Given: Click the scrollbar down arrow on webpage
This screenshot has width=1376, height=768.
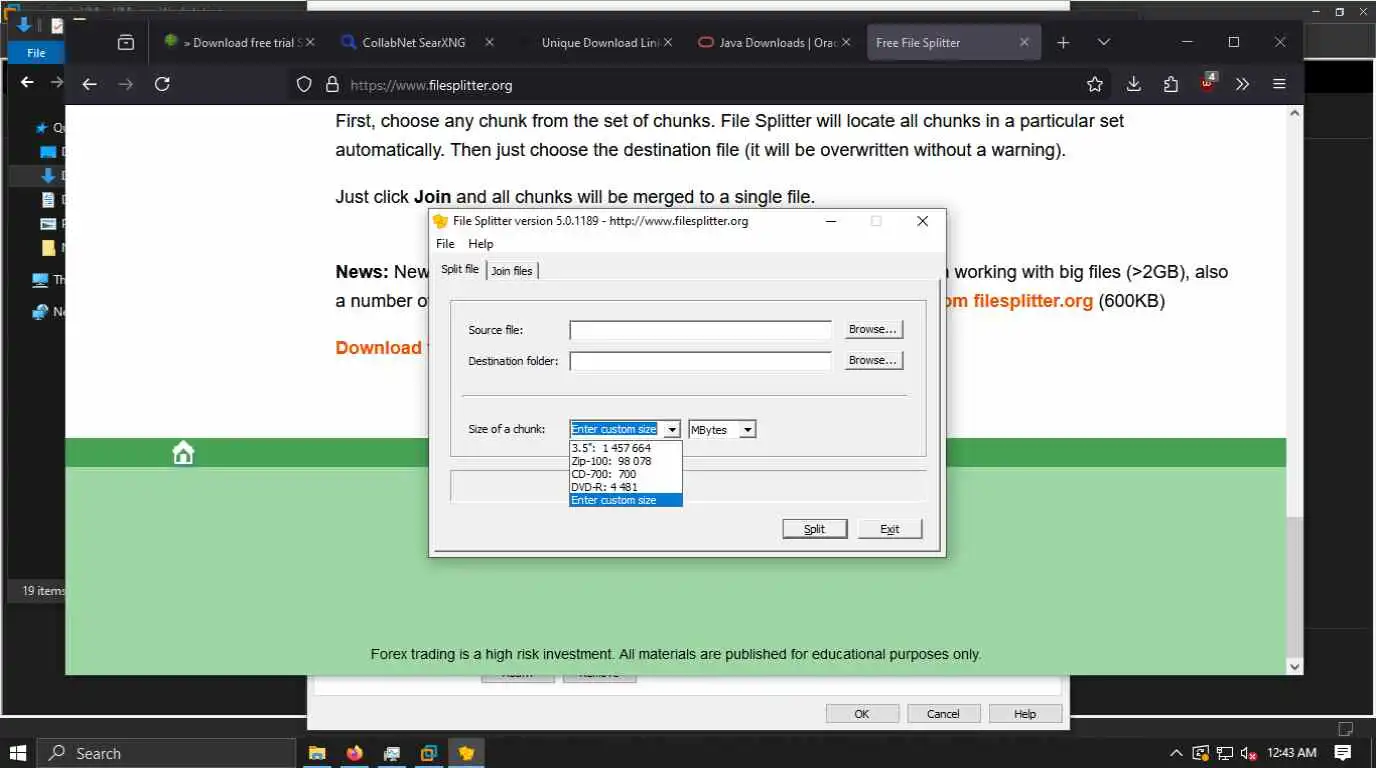Looking at the screenshot, I should point(1295,666).
